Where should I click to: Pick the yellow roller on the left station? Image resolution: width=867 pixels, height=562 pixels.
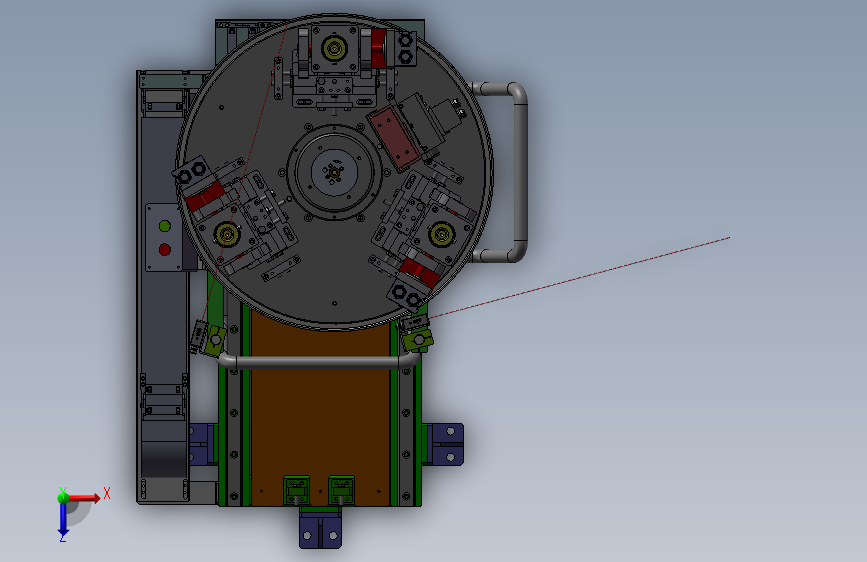227,234
